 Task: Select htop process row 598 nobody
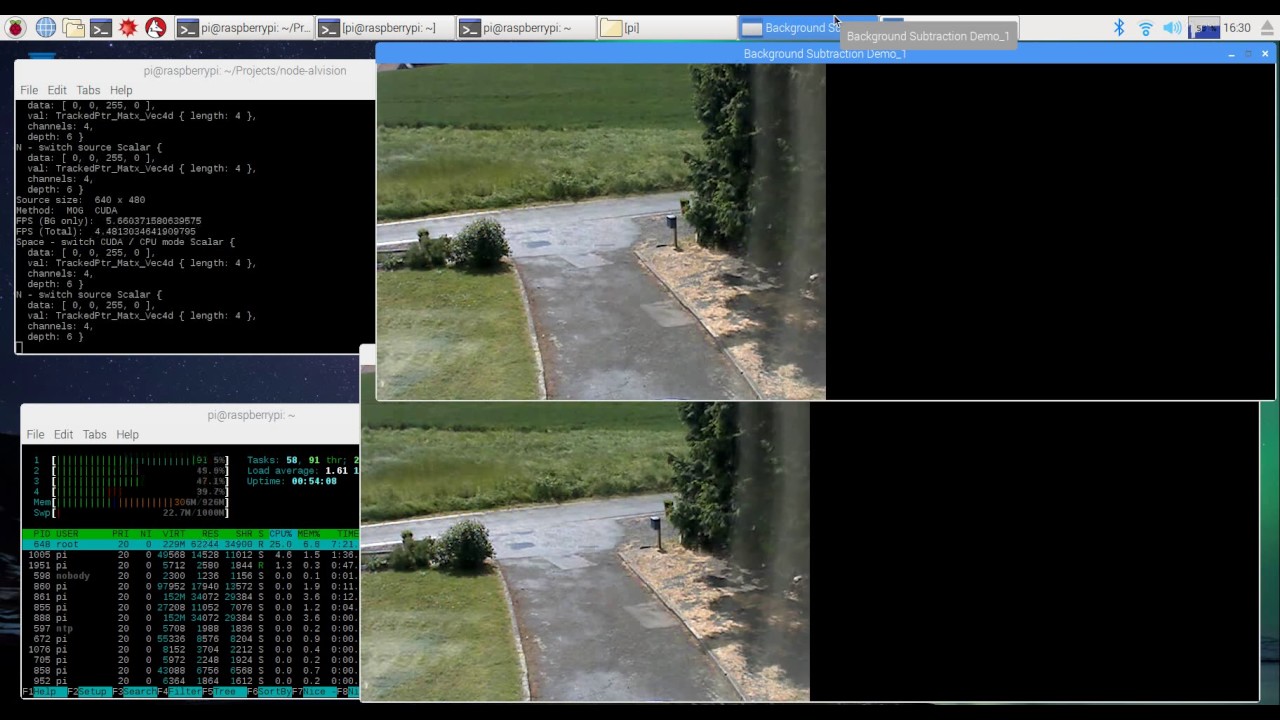(190, 576)
